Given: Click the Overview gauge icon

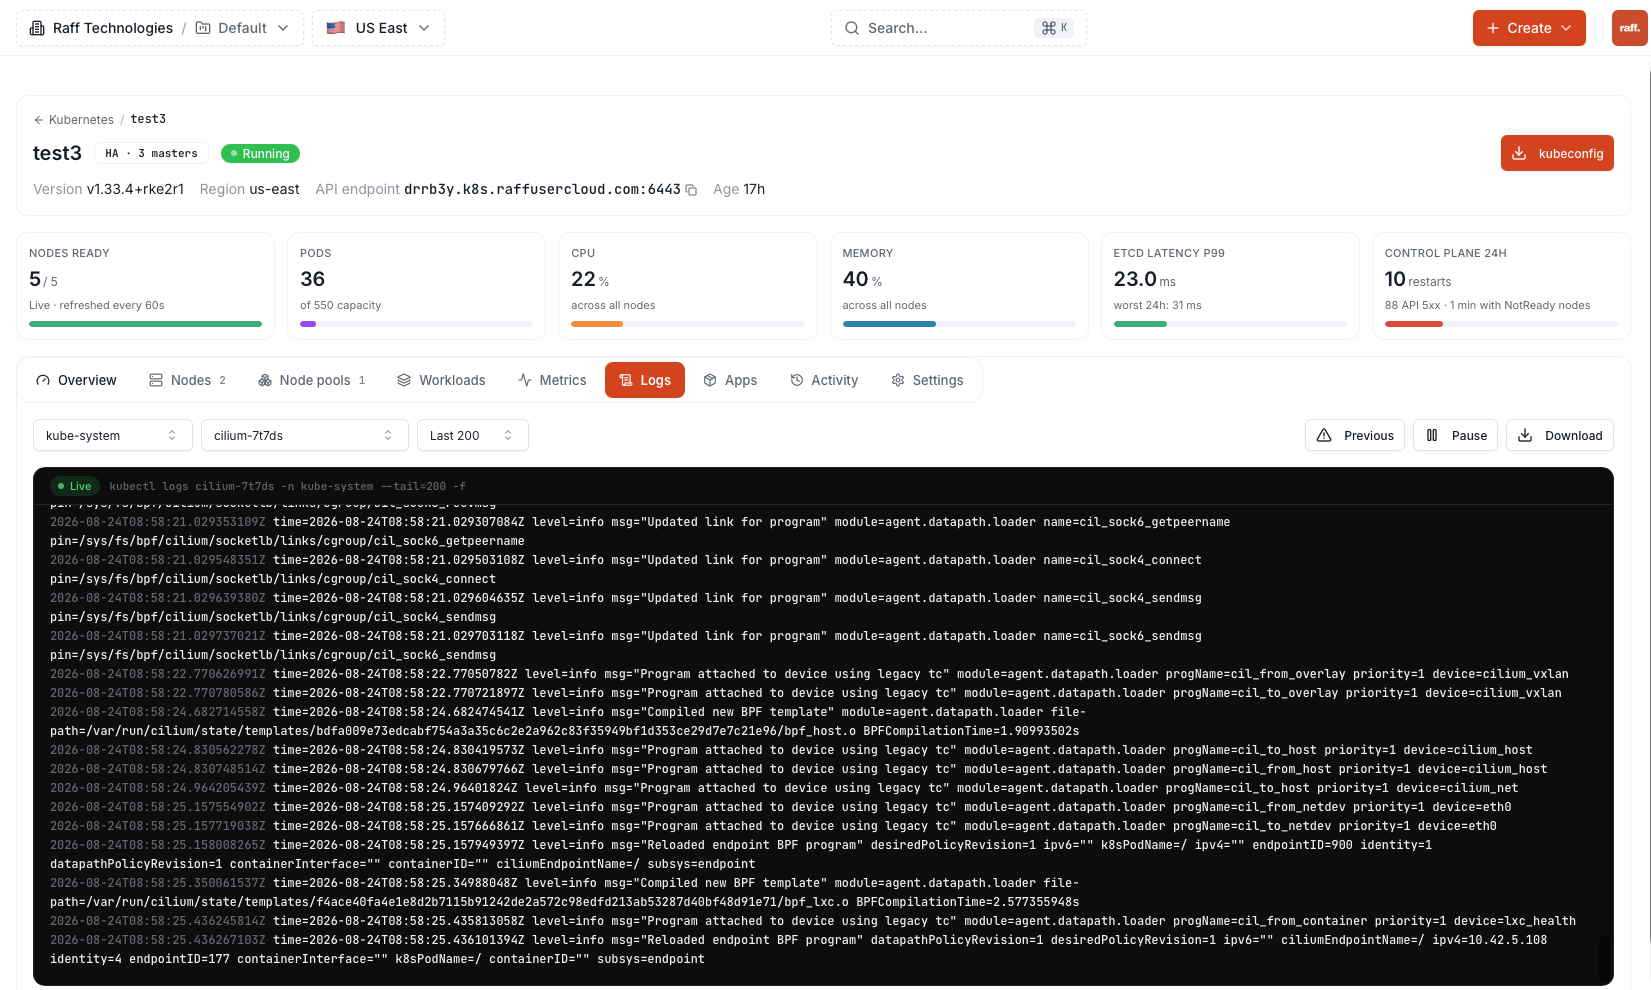Looking at the screenshot, I should (x=43, y=380).
